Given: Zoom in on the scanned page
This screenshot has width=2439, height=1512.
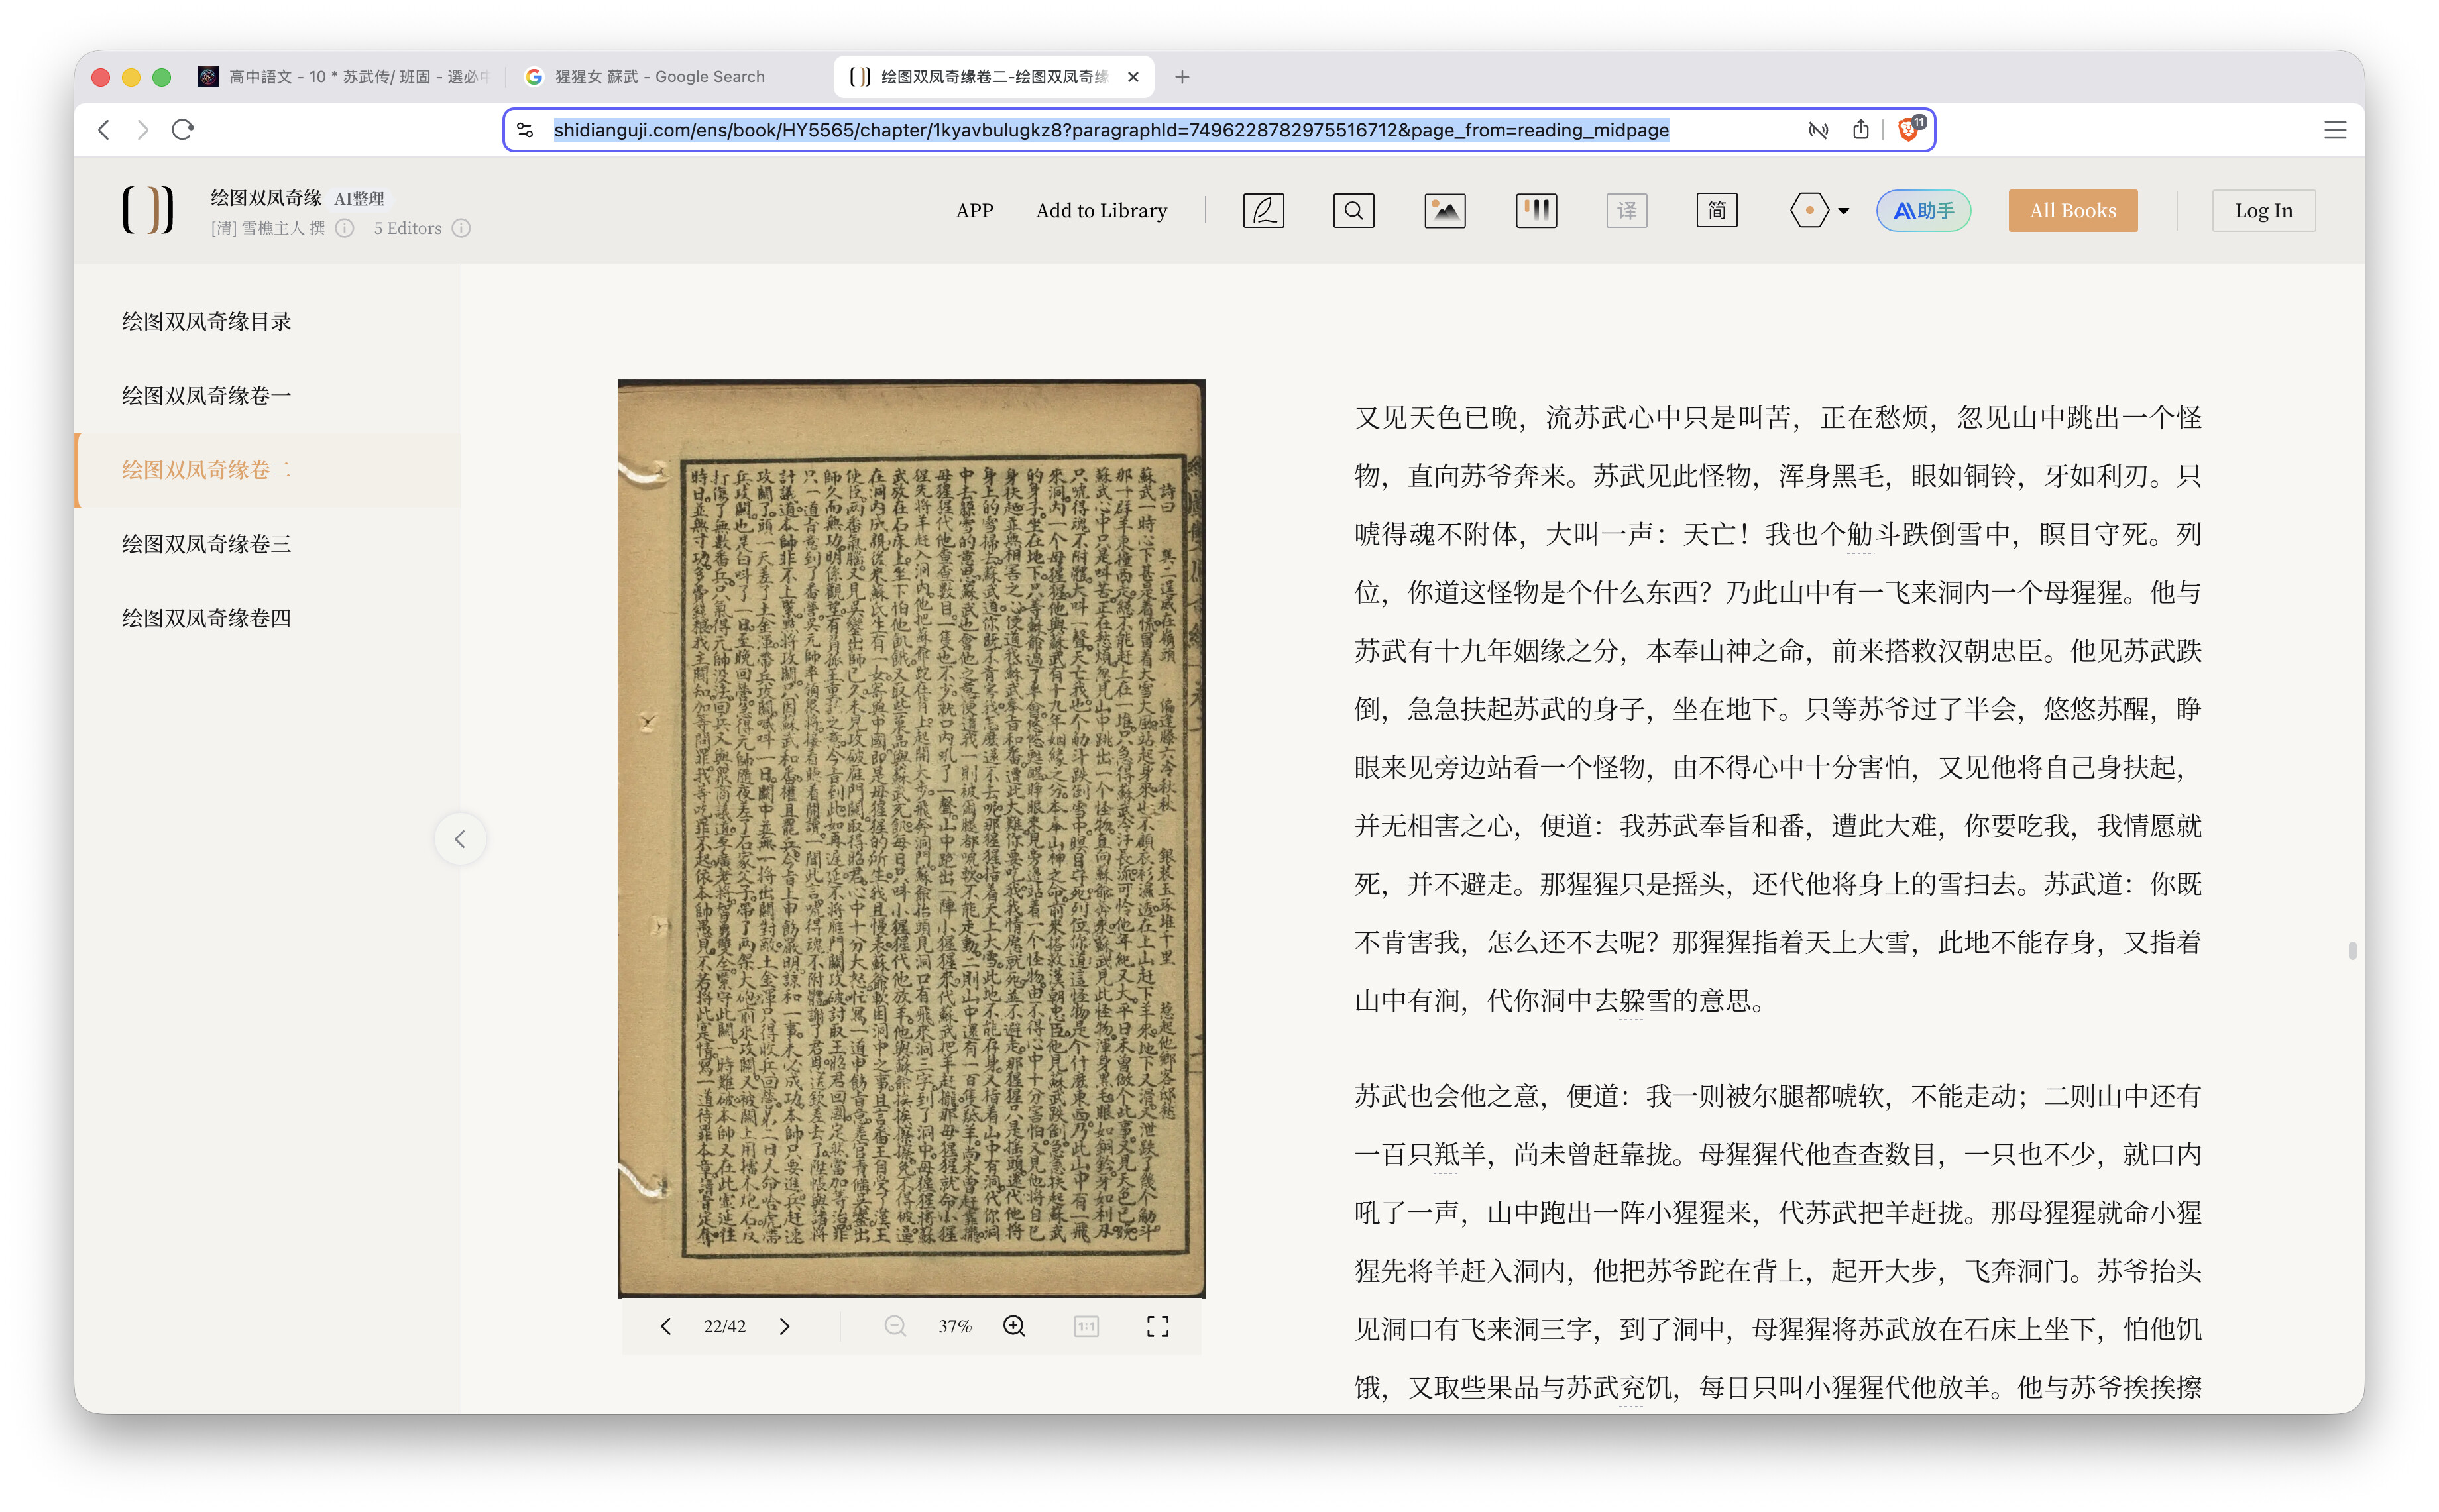Looking at the screenshot, I should click(x=1014, y=1326).
